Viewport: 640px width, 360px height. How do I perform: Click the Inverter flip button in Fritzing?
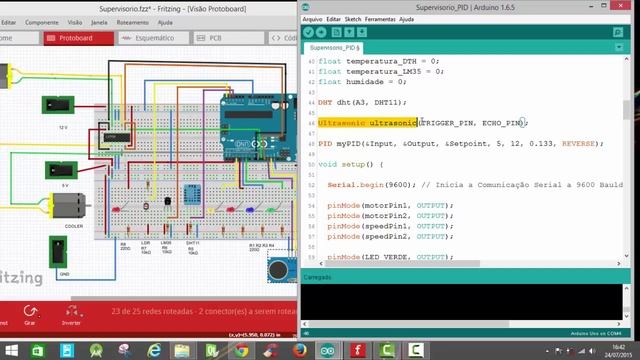[71, 315]
